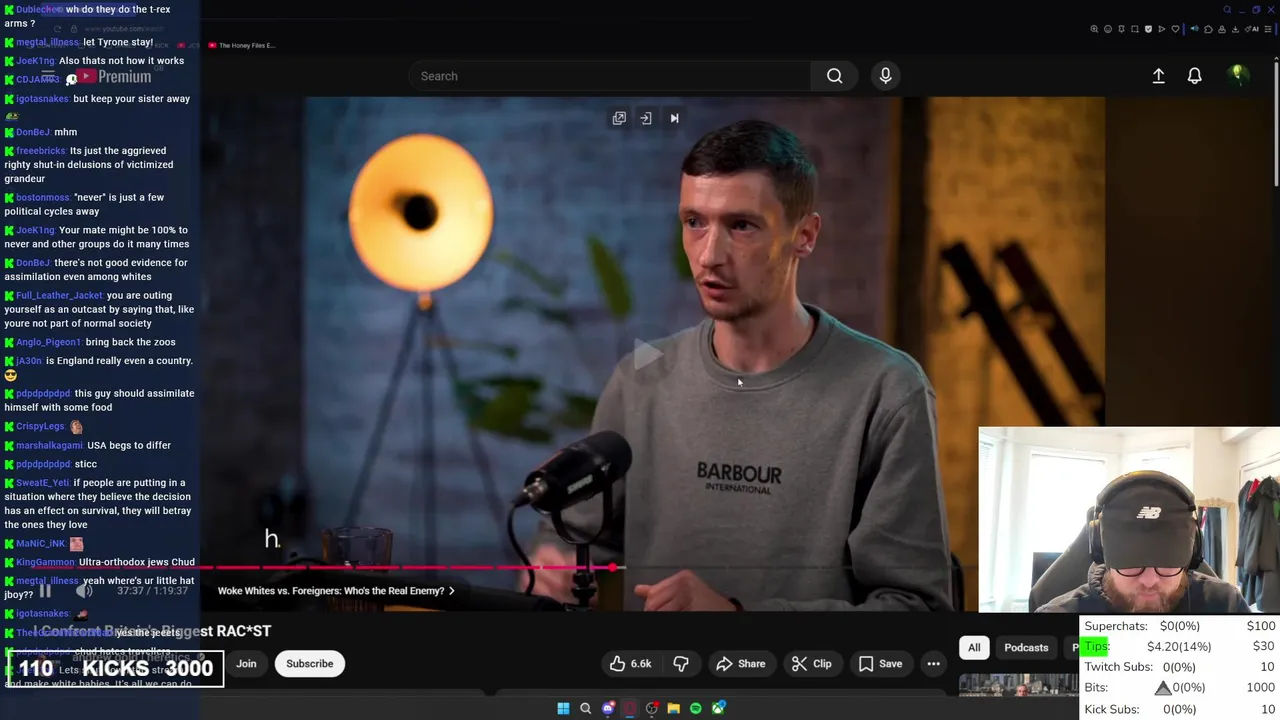Select the 'Podcasts' filter chip
The width and height of the screenshot is (1280, 720).
[1026, 647]
